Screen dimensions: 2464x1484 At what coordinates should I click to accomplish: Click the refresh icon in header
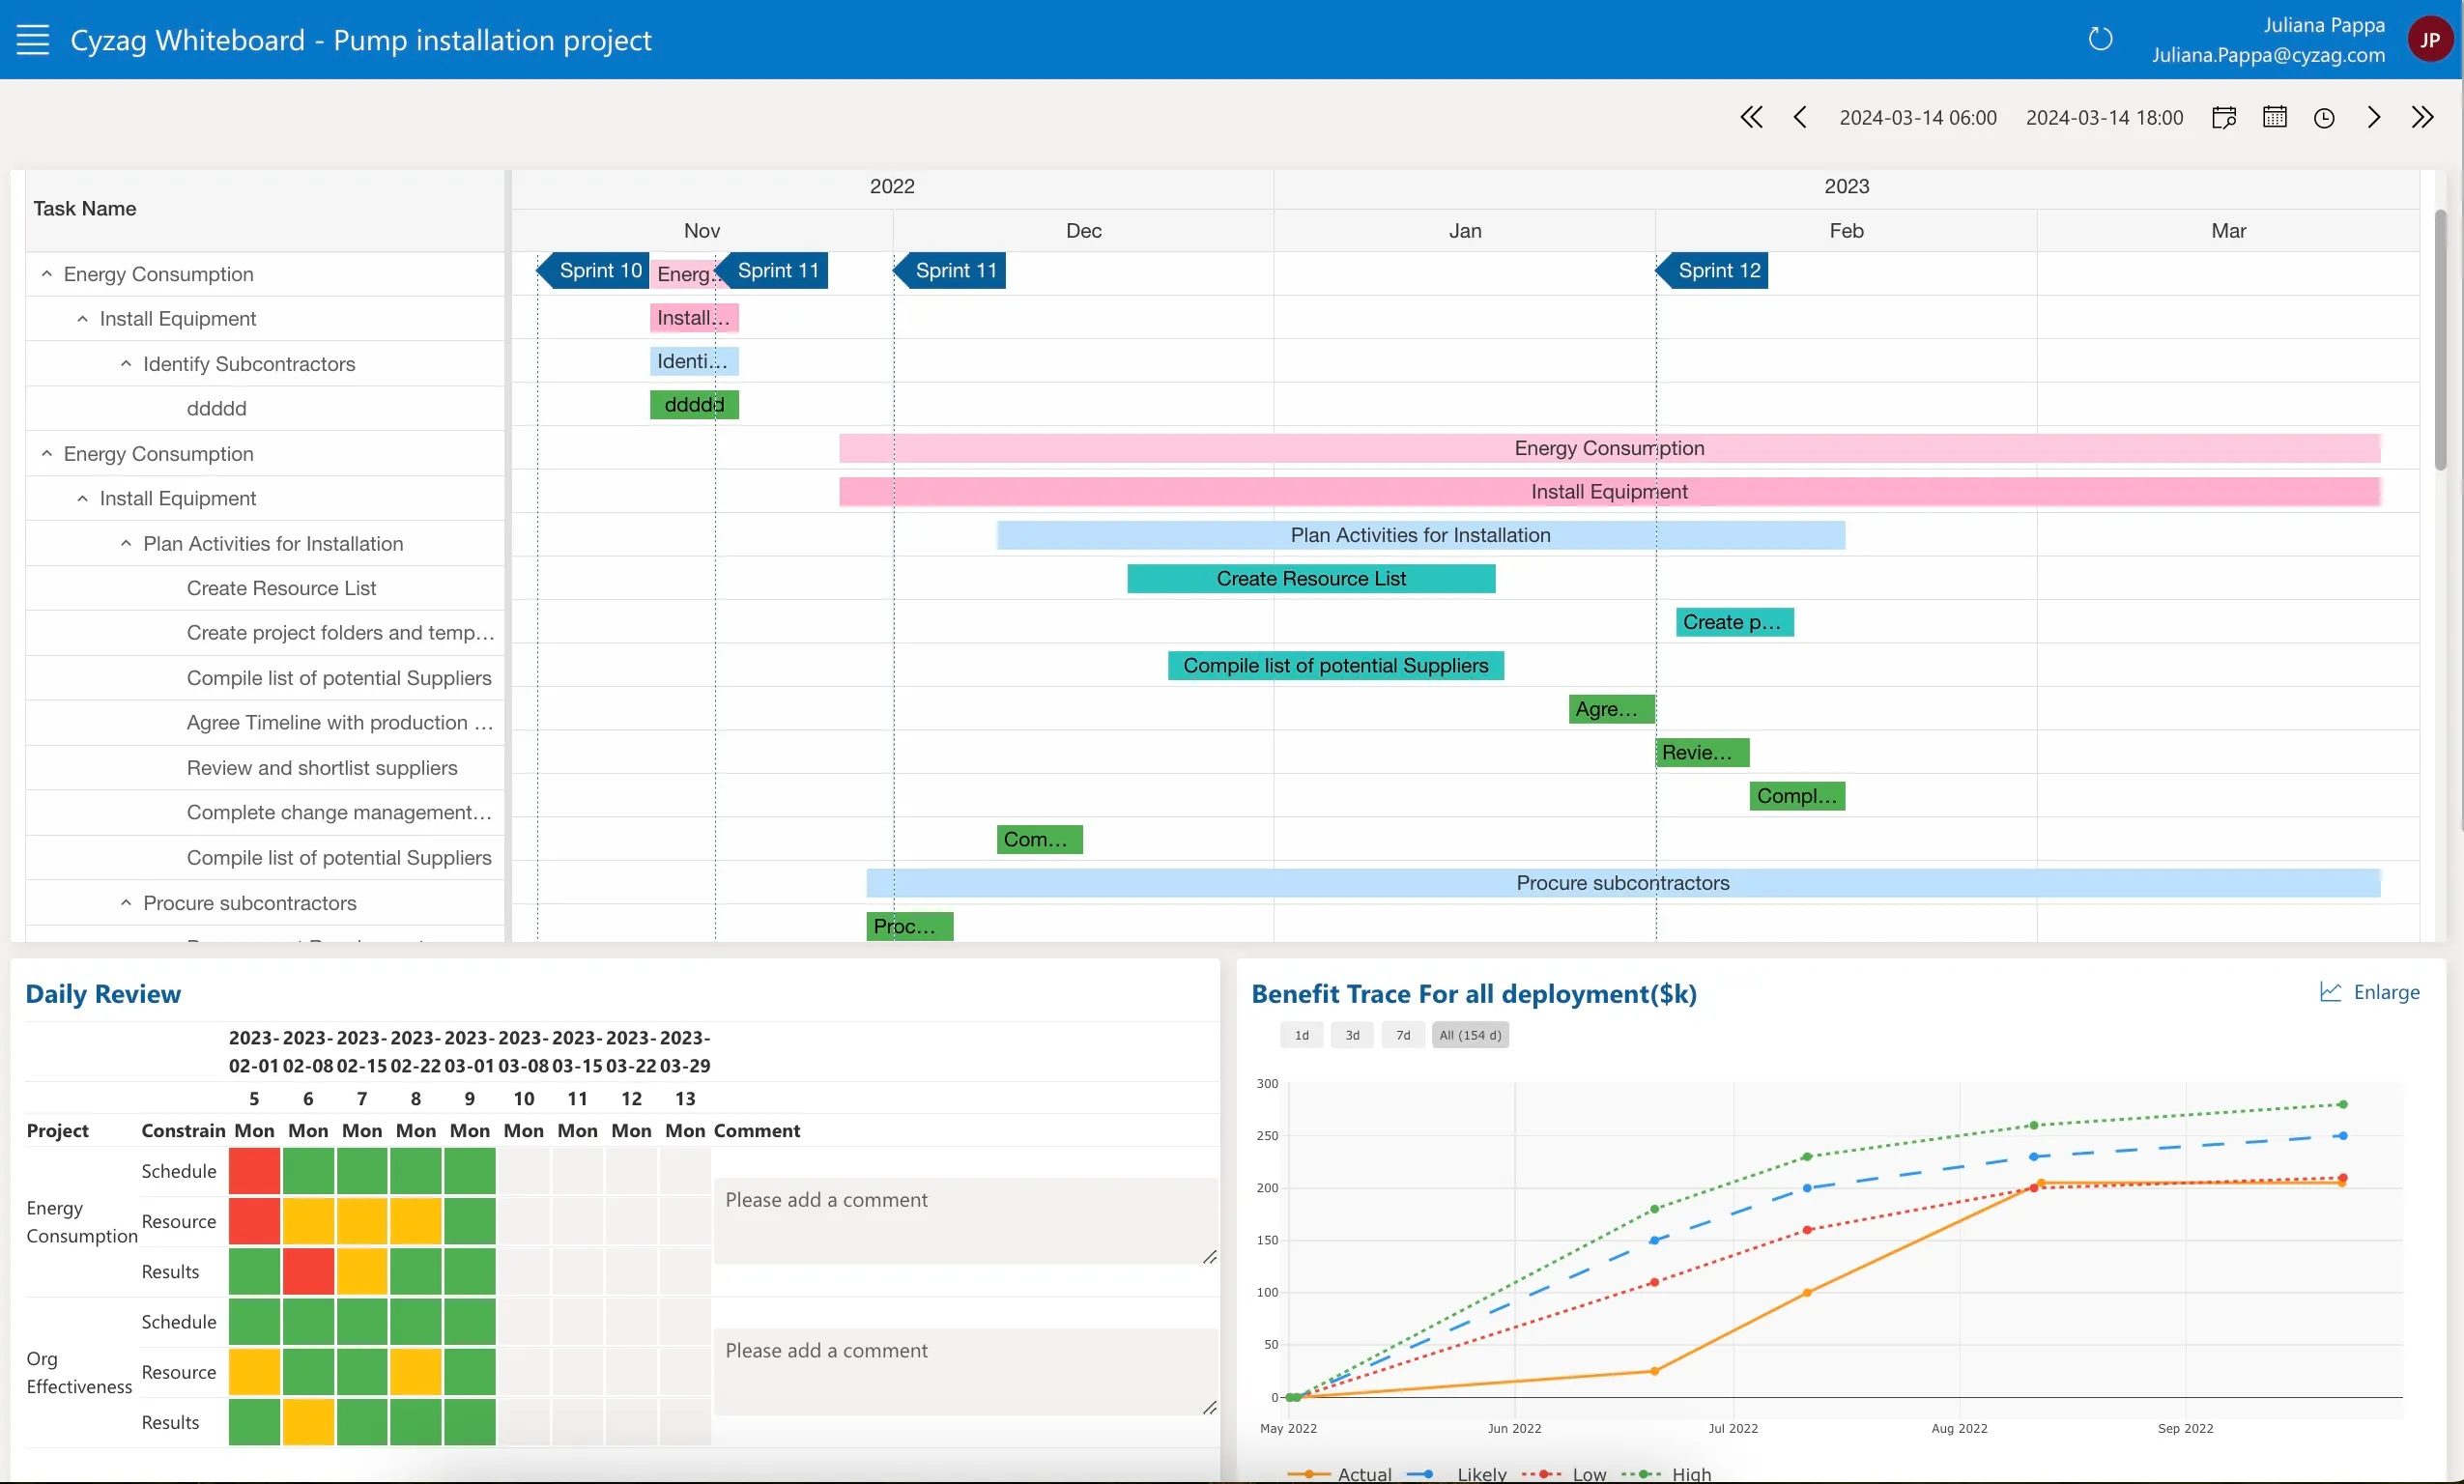click(x=2100, y=39)
